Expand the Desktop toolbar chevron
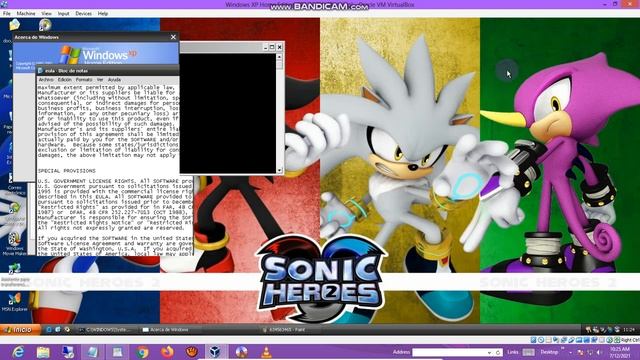Viewport: 640px width, 360px height. click(563, 348)
